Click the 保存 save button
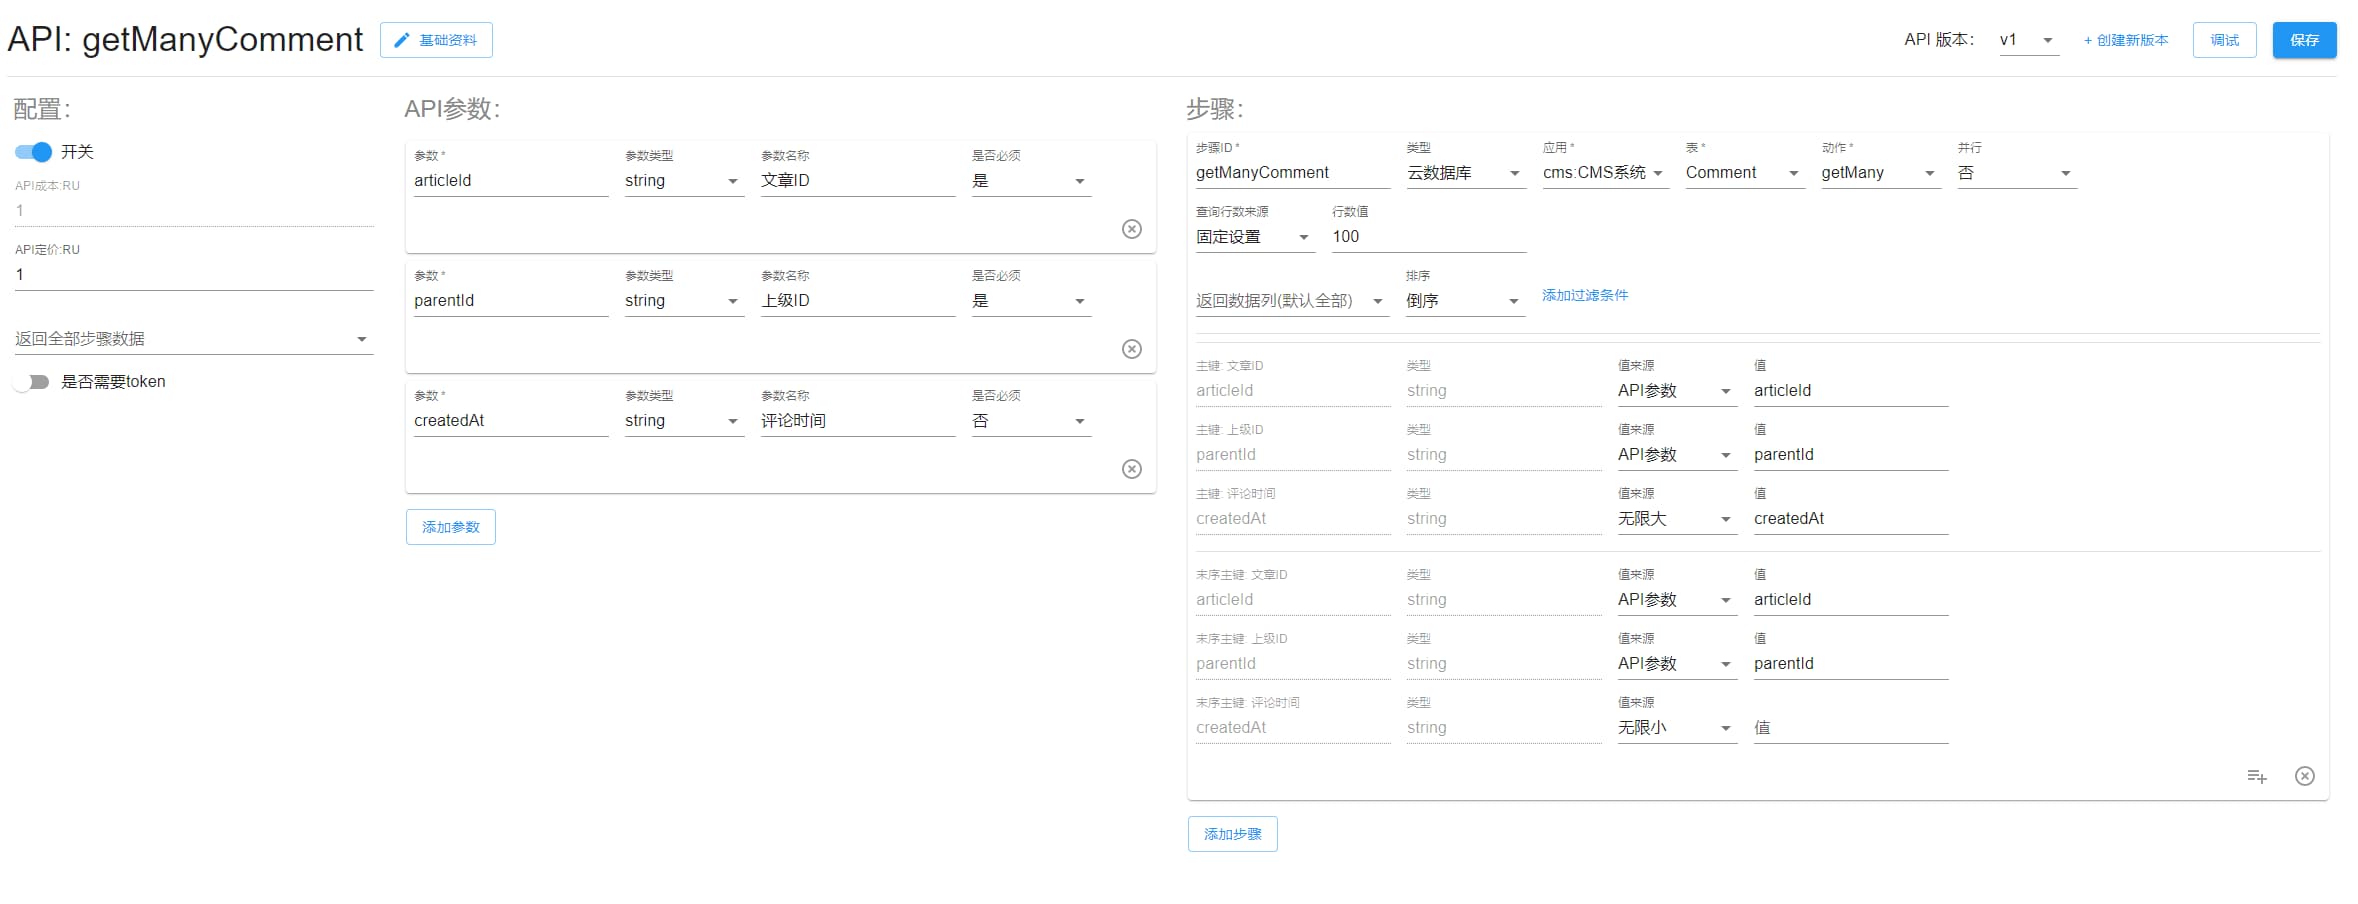 pyautogui.click(x=2304, y=40)
